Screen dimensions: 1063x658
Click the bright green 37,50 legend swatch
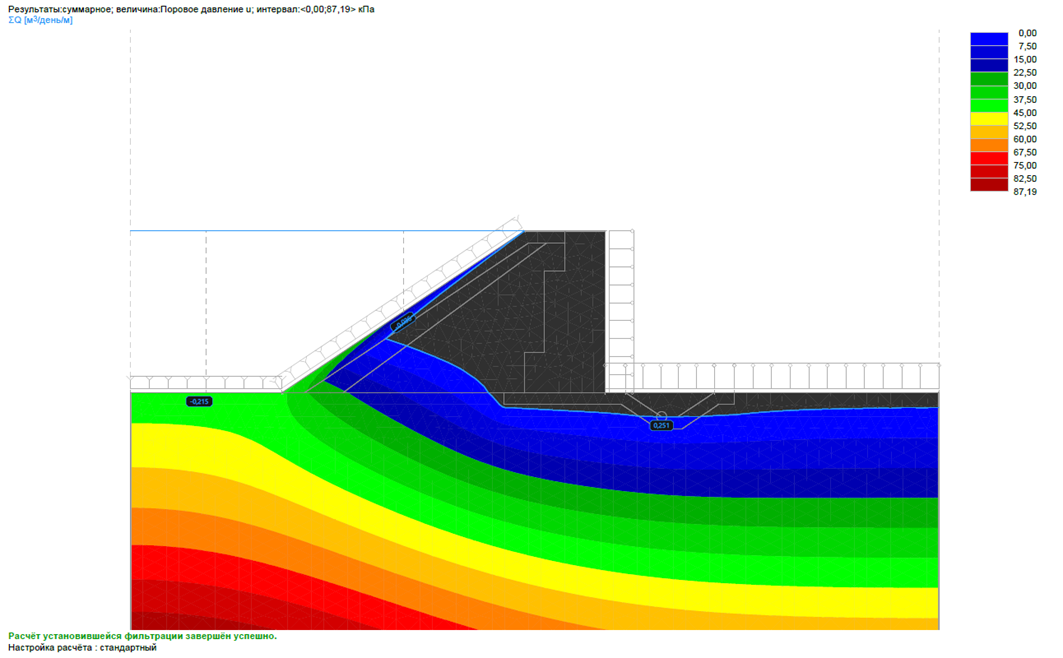coord(989,105)
